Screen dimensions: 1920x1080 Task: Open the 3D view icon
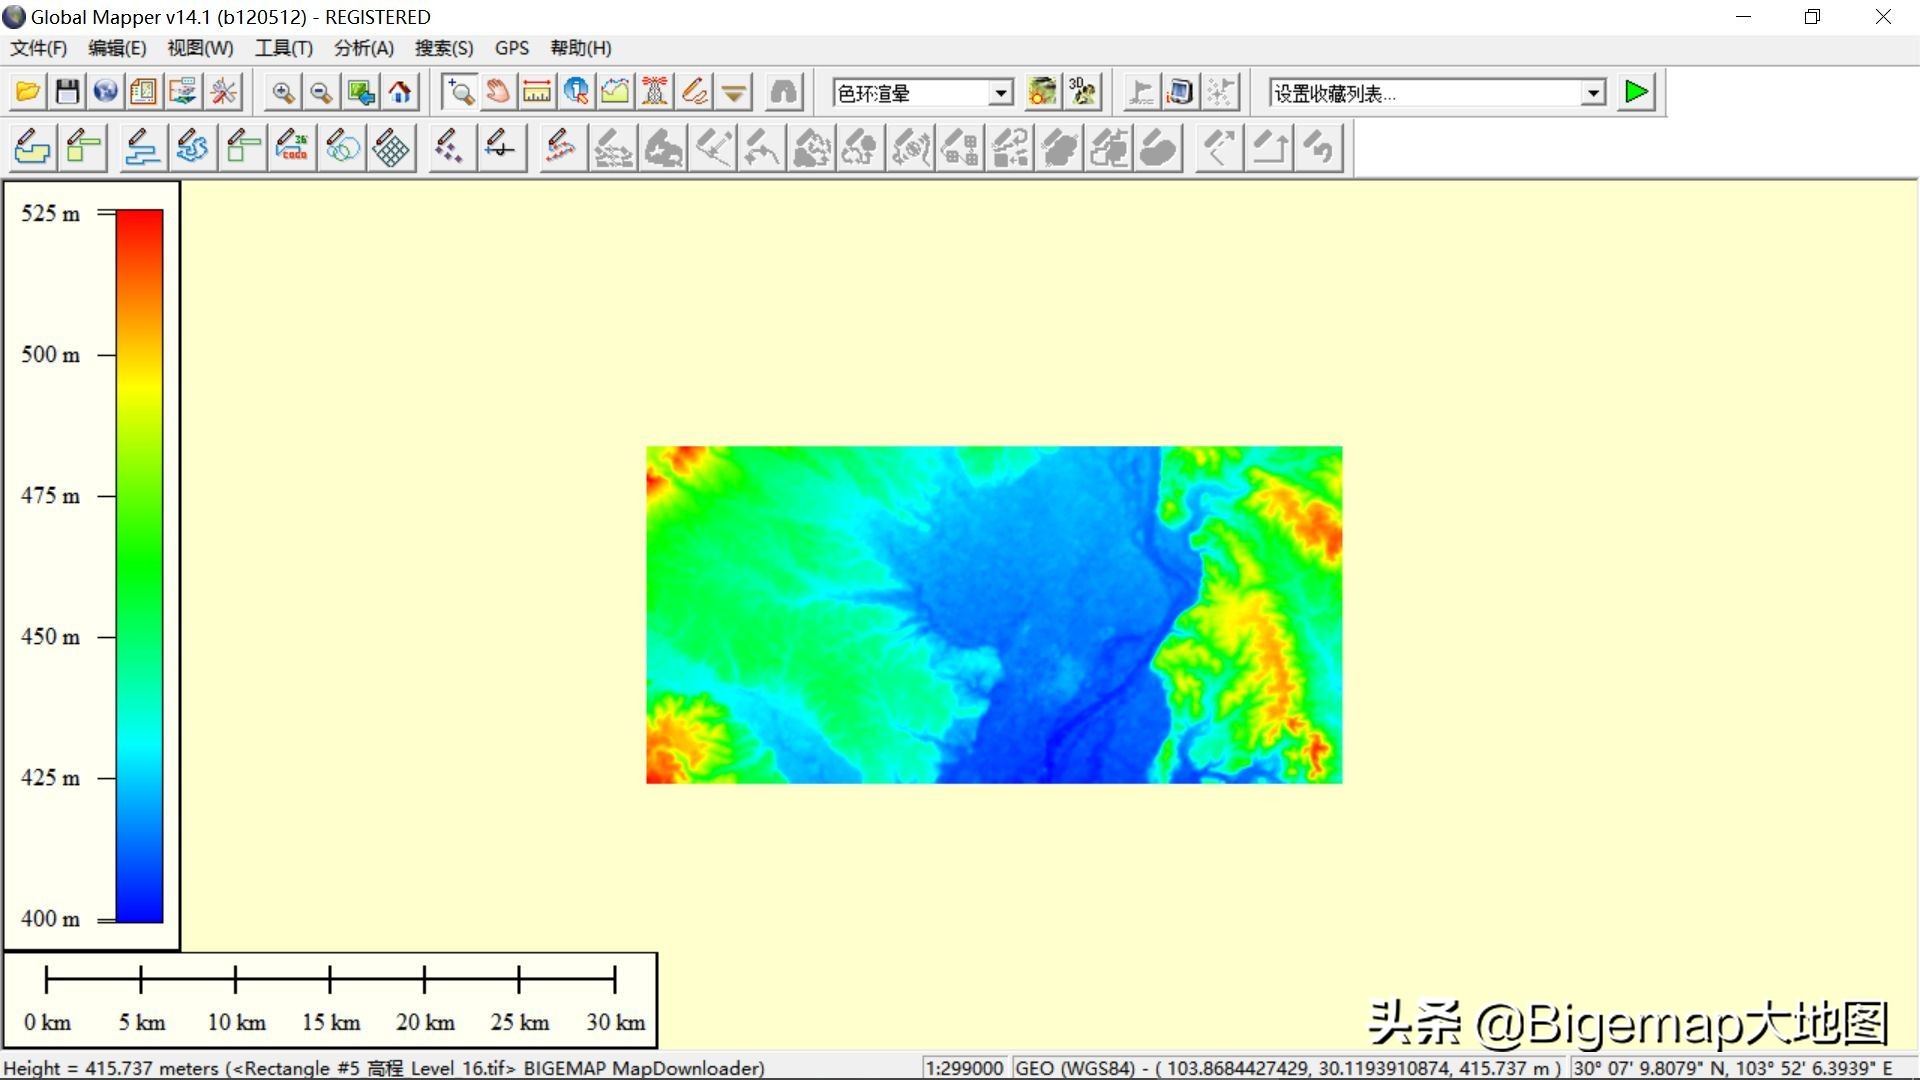(1082, 93)
